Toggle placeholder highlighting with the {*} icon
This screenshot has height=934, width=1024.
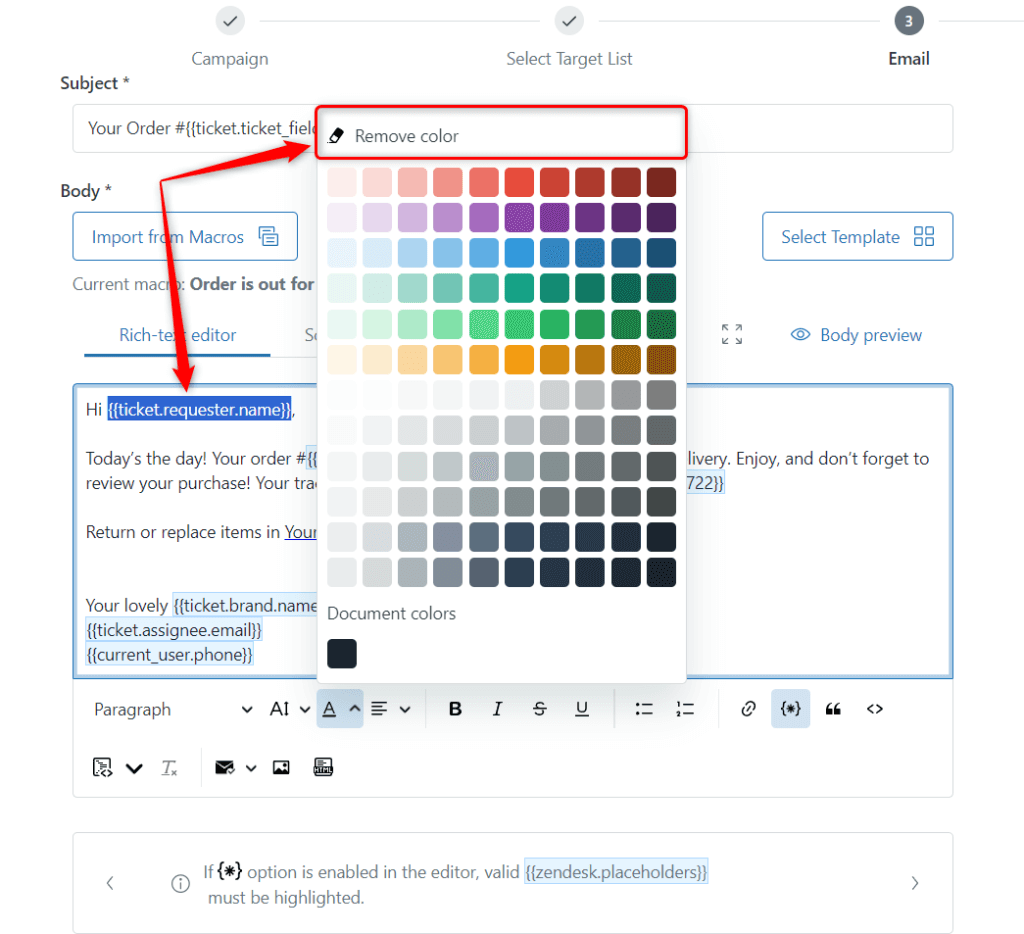click(x=790, y=708)
